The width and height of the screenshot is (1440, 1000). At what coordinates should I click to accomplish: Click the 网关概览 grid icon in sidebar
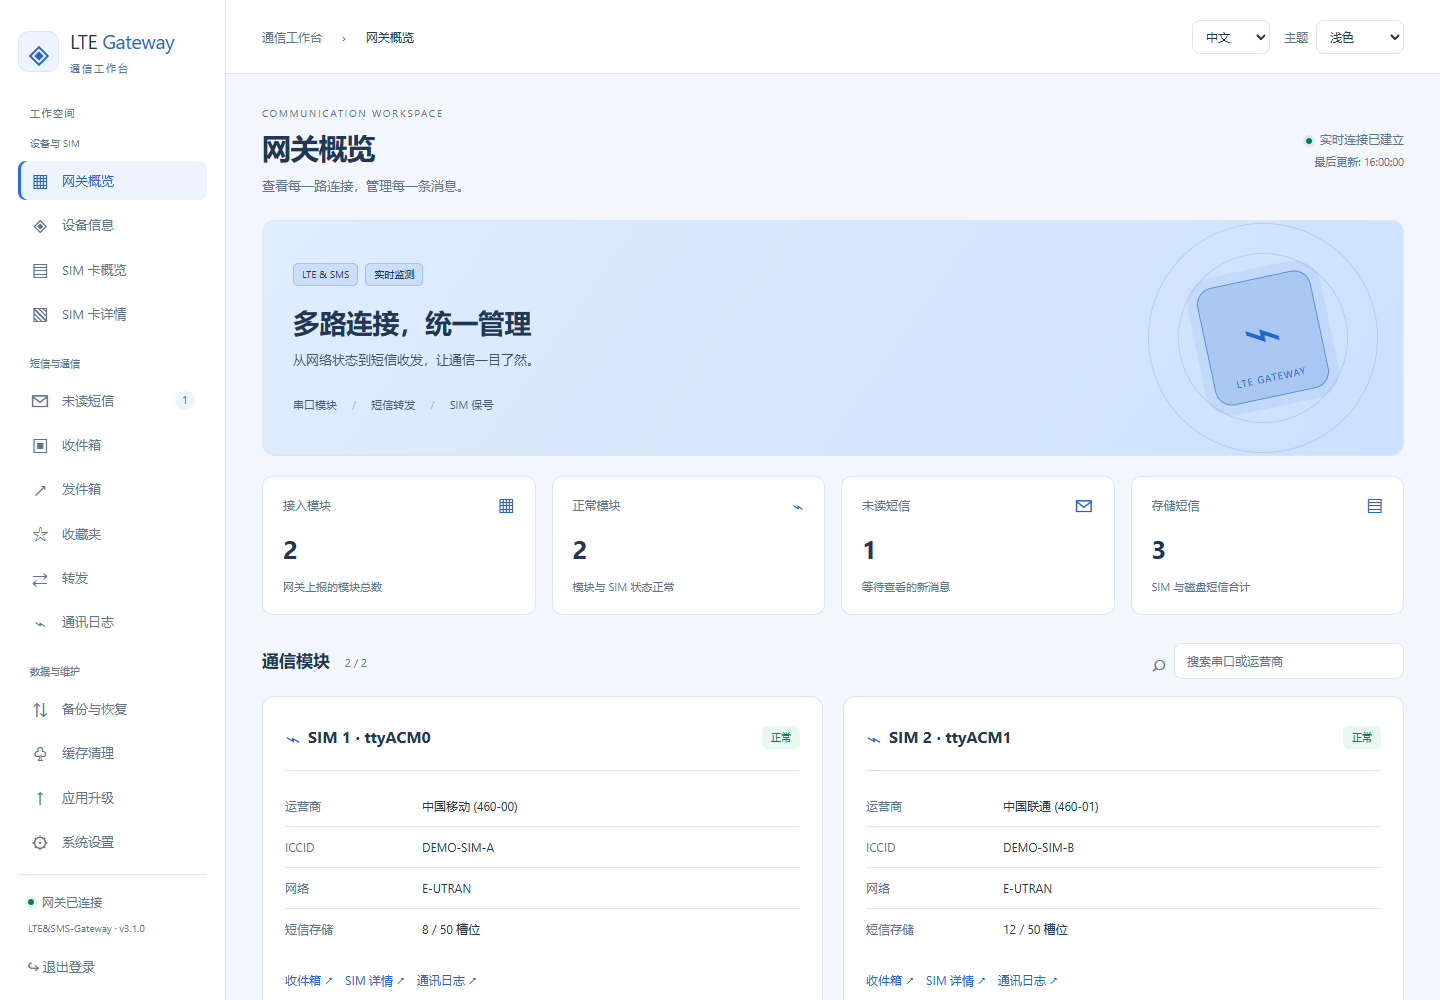pos(40,182)
